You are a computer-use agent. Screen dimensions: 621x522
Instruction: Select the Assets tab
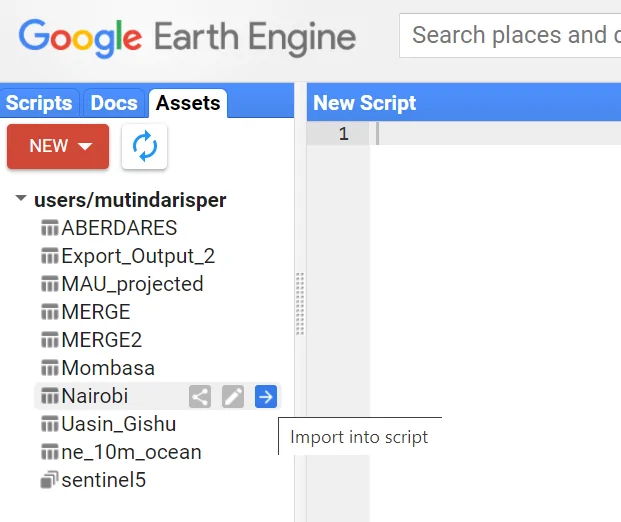pos(188,103)
